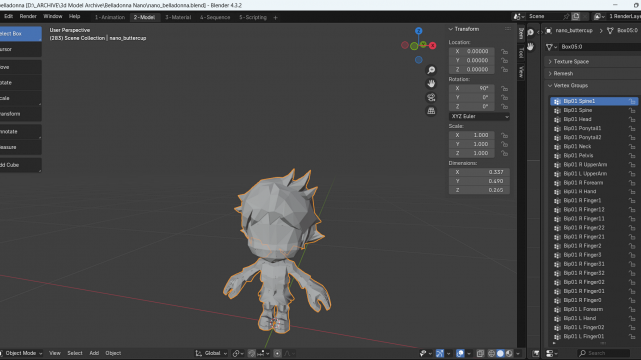Image resolution: width=641 pixels, height=360 pixels.
Task: Click the object visibility filter icon
Action: (424, 353)
